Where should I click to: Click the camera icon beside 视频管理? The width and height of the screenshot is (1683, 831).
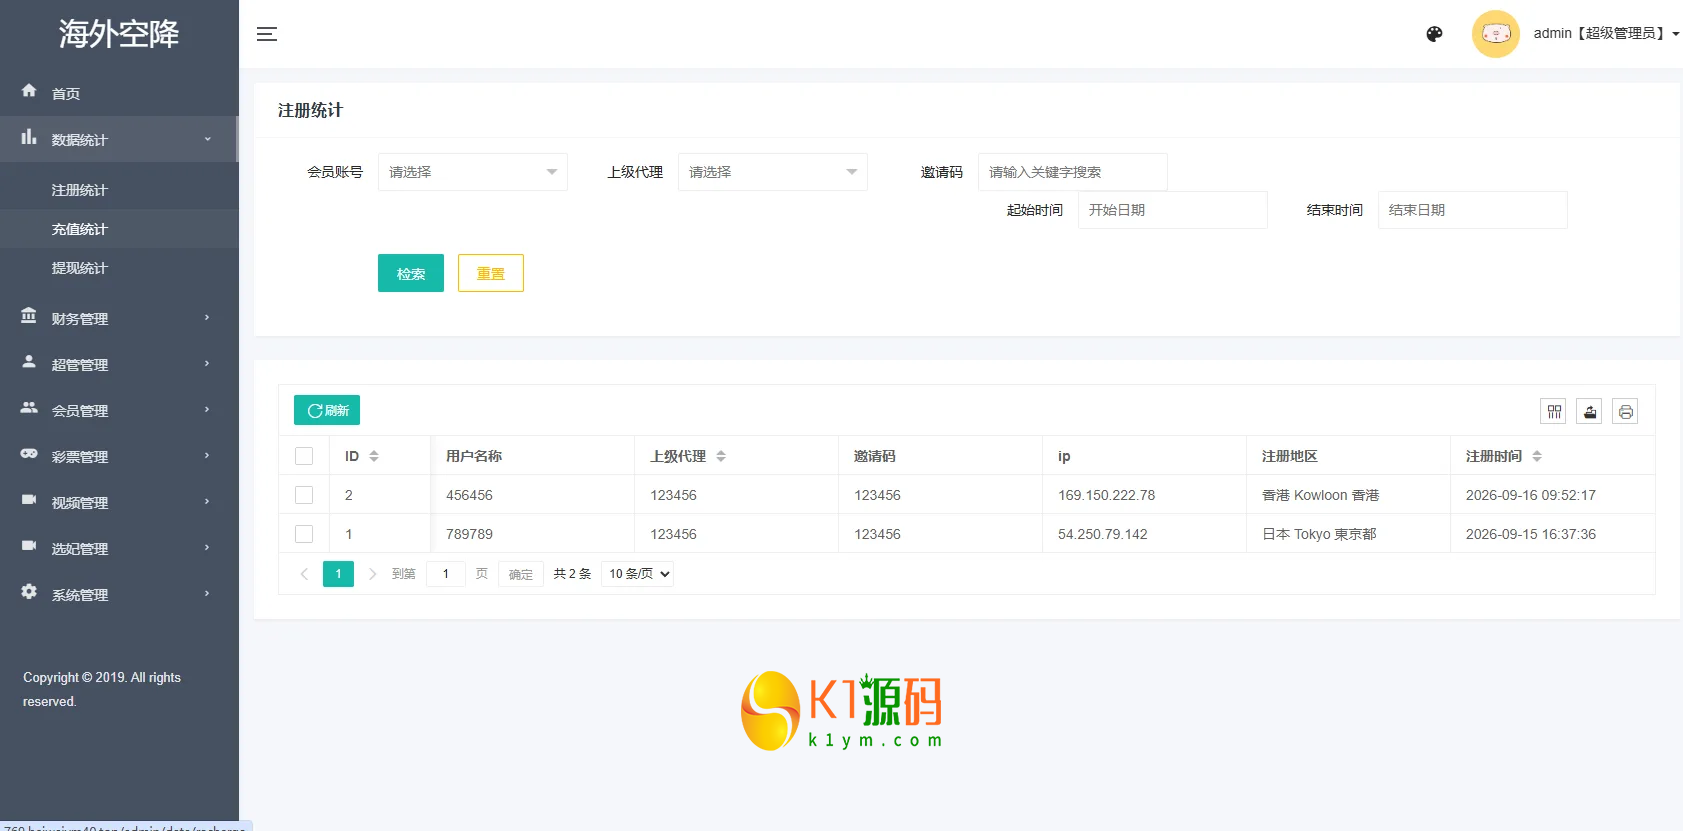point(29,499)
